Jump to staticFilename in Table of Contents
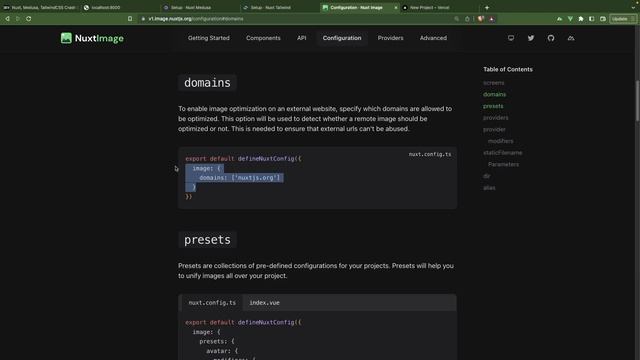The height and width of the screenshot is (360, 640). 502,153
